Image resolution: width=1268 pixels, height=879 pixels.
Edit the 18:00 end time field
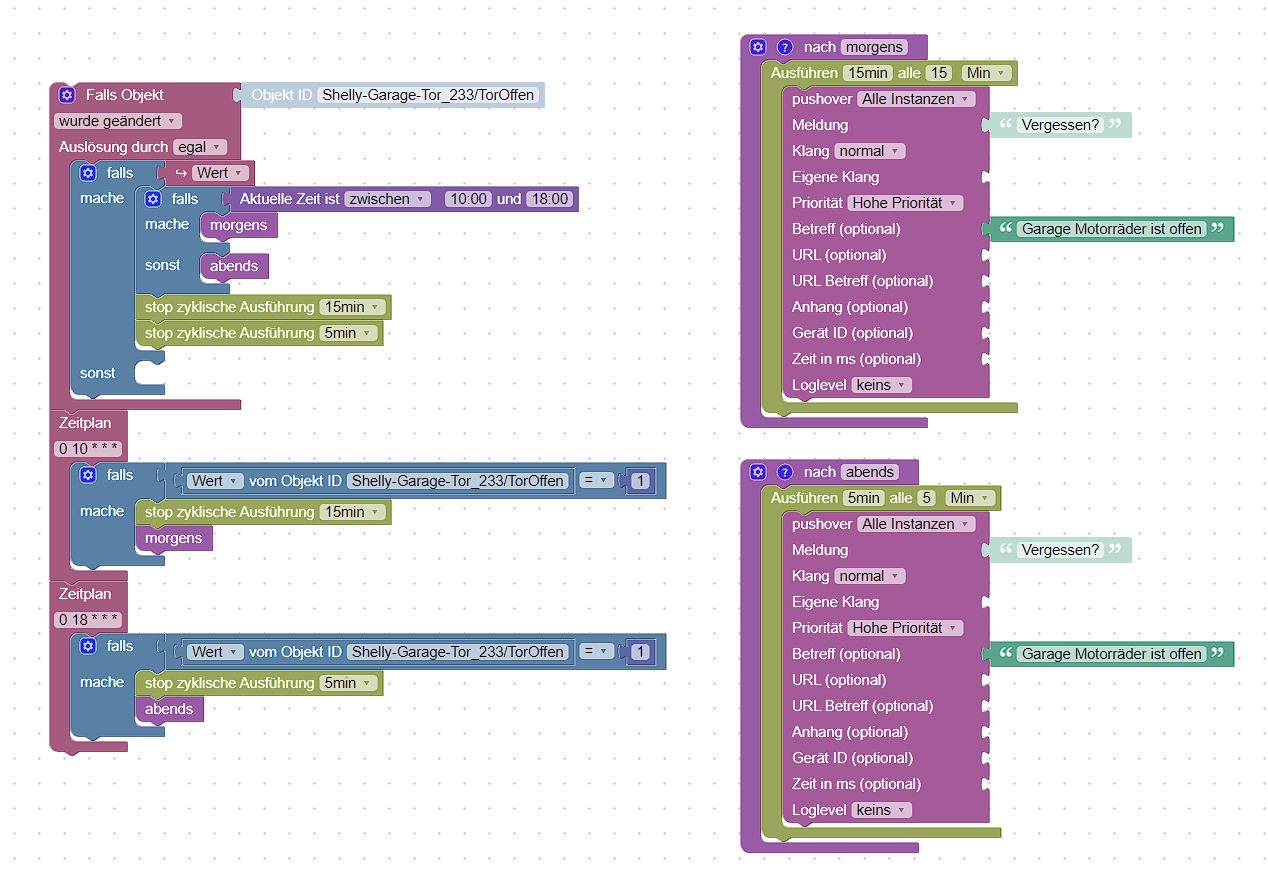click(x=548, y=199)
